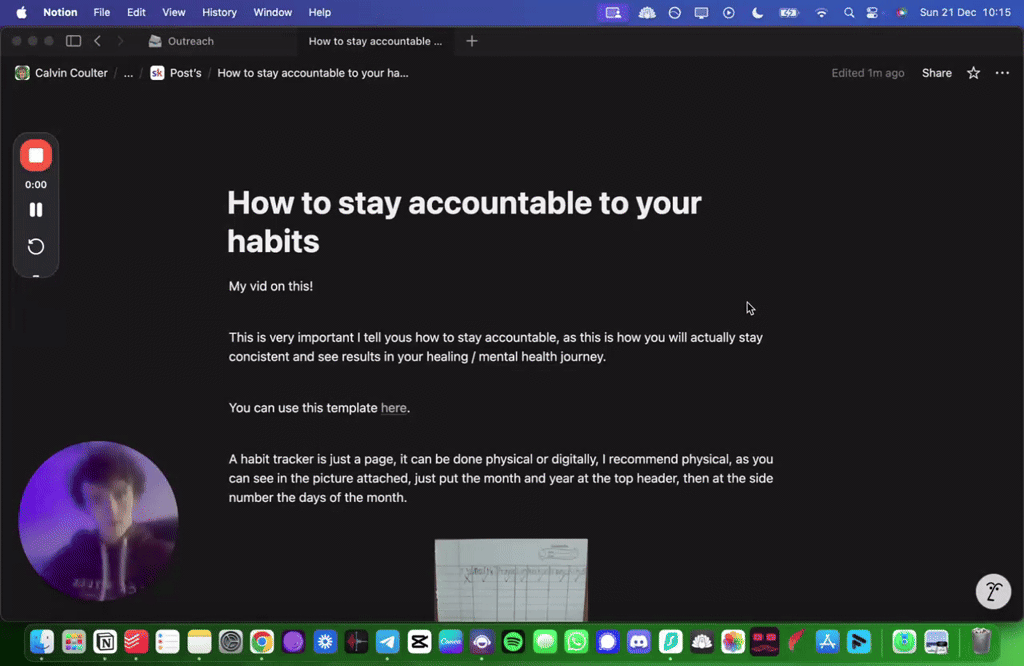Open the battery status dropdown
The width and height of the screenshot is (1024, 666).
(x=789, y=13)
